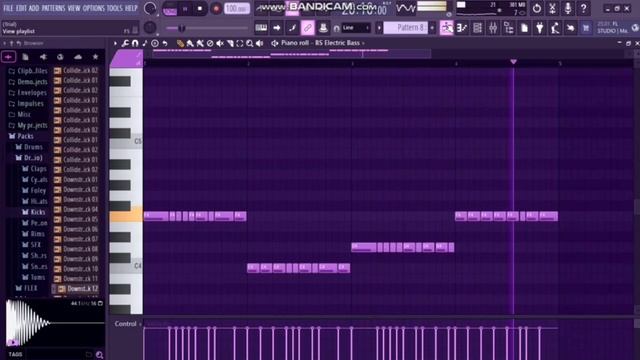Screen dimensions: 640x360
Task: Toggle pattern/song mode button
Action: click(170, 9)
